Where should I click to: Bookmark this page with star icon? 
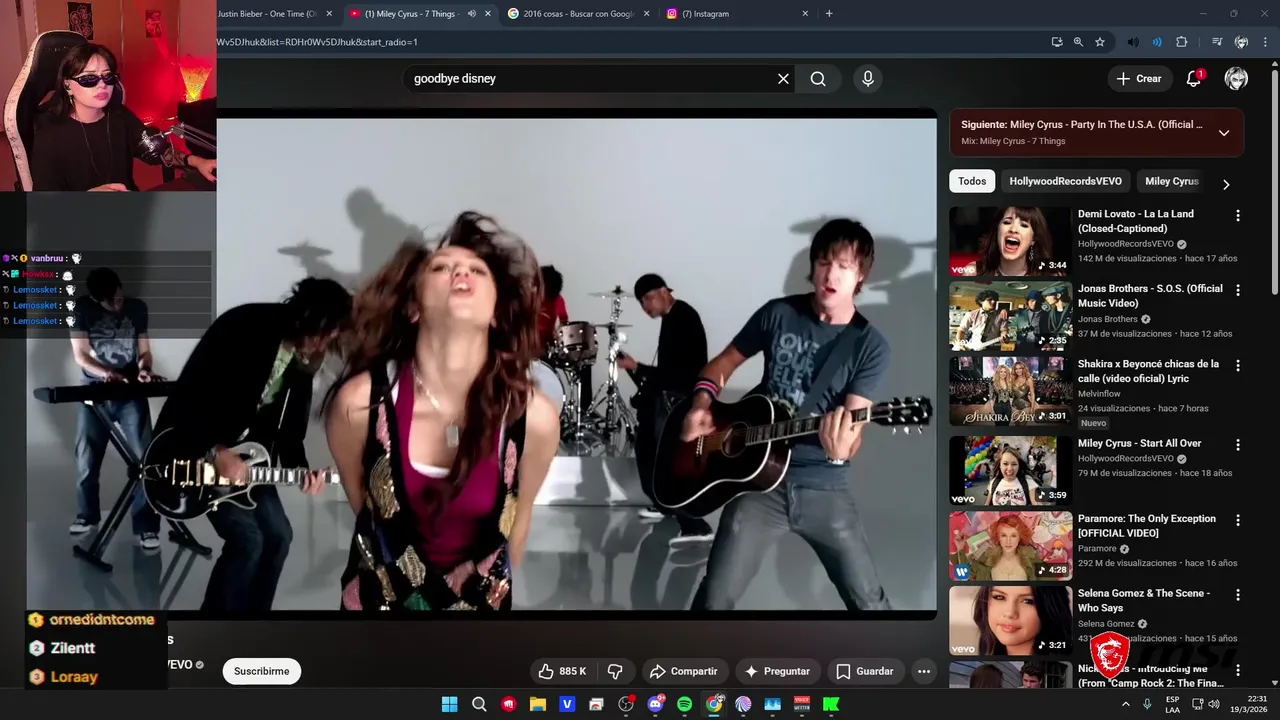[1100, 42]
